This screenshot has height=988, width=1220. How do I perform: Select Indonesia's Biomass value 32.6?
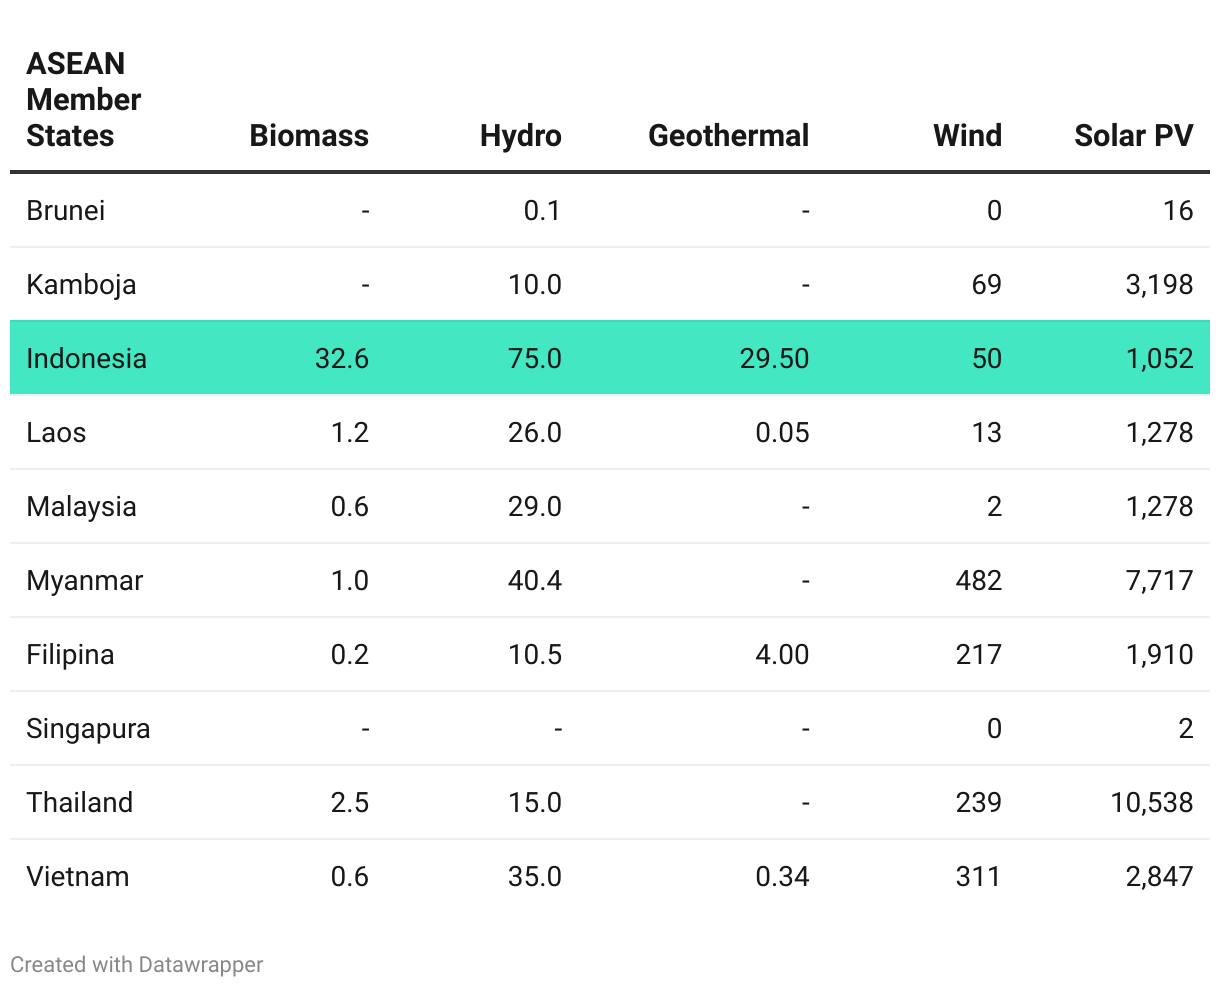pyautogui.click(x=341, y=359)
